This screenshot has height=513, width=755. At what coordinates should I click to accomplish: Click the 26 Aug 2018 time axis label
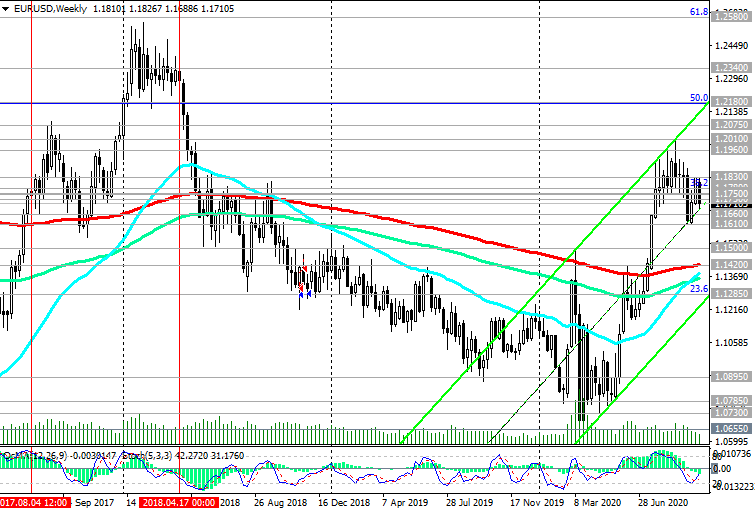pos(280,502)
